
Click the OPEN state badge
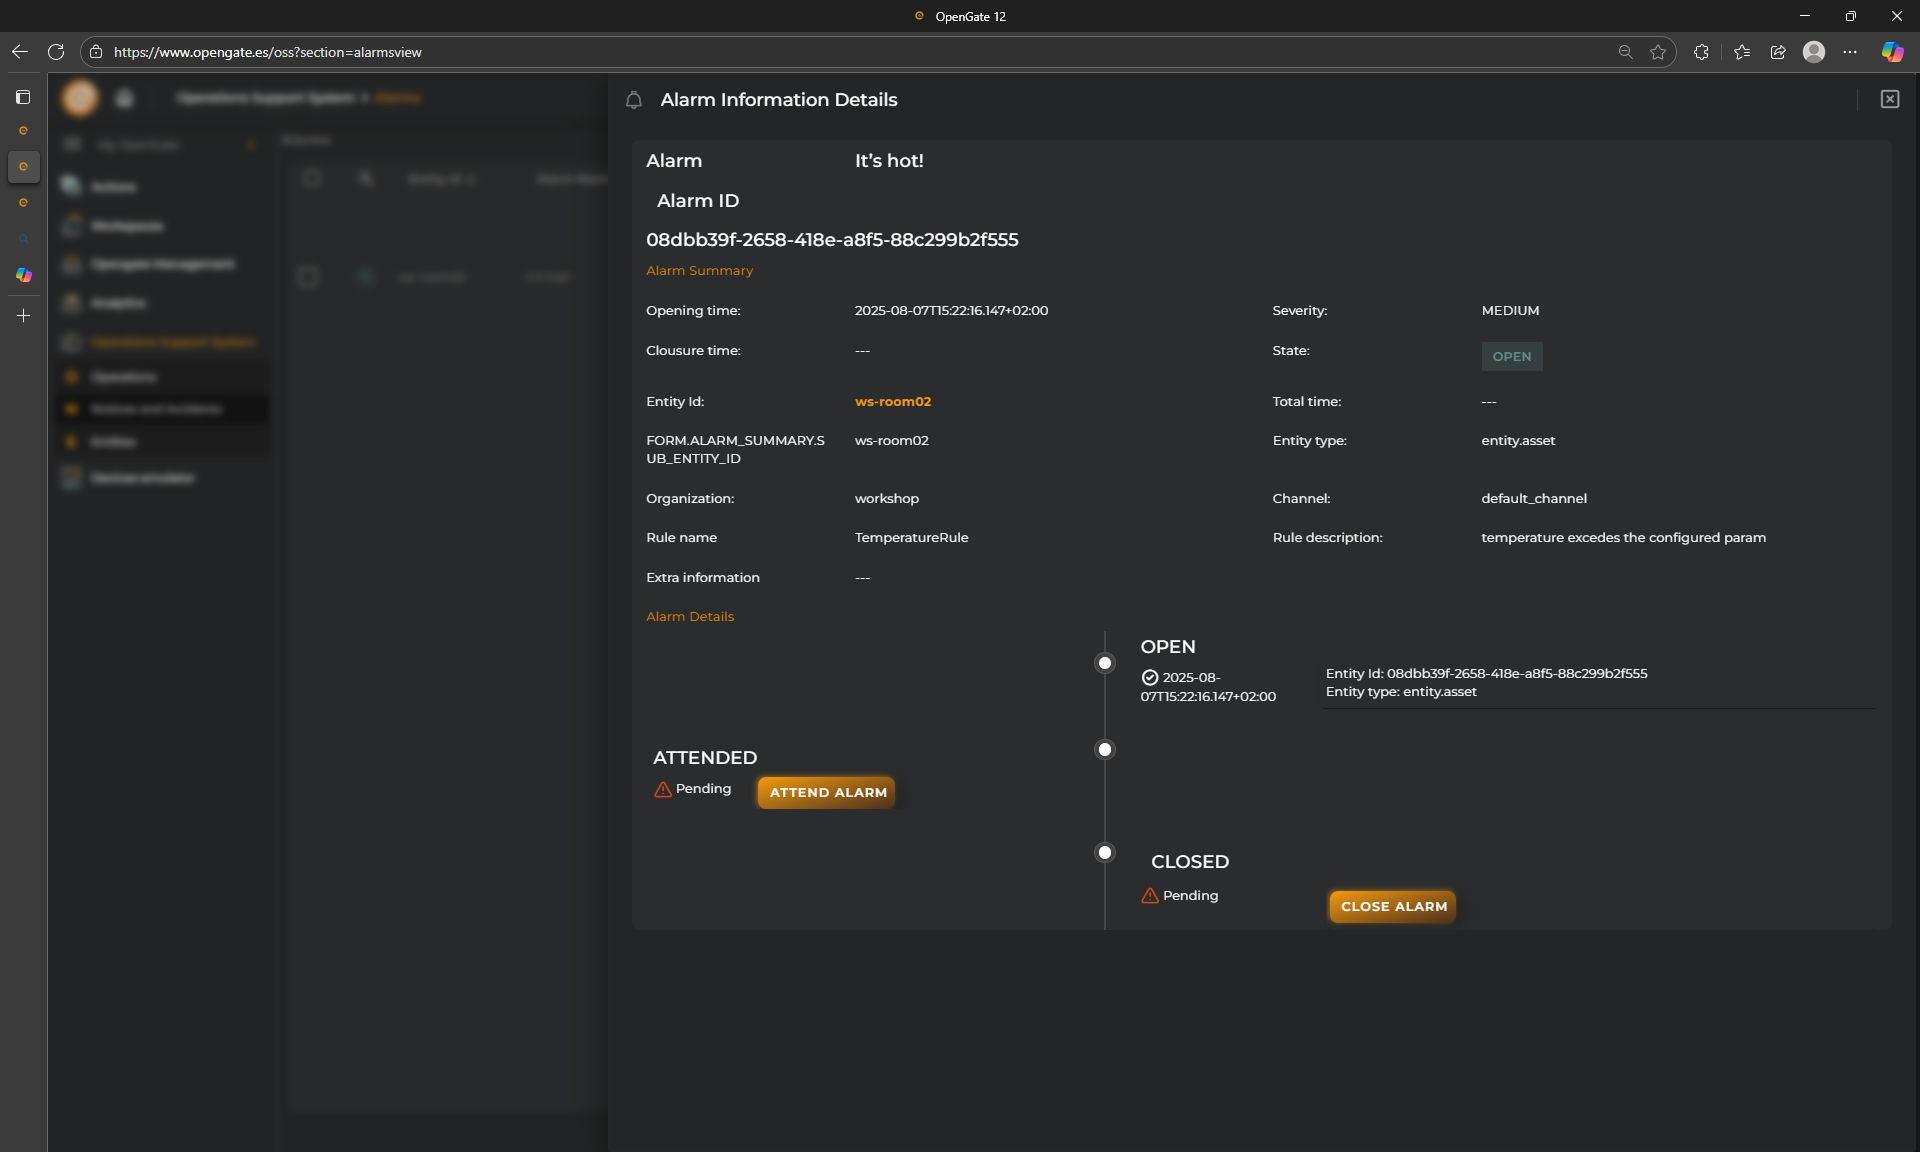tap(1511, 356)
